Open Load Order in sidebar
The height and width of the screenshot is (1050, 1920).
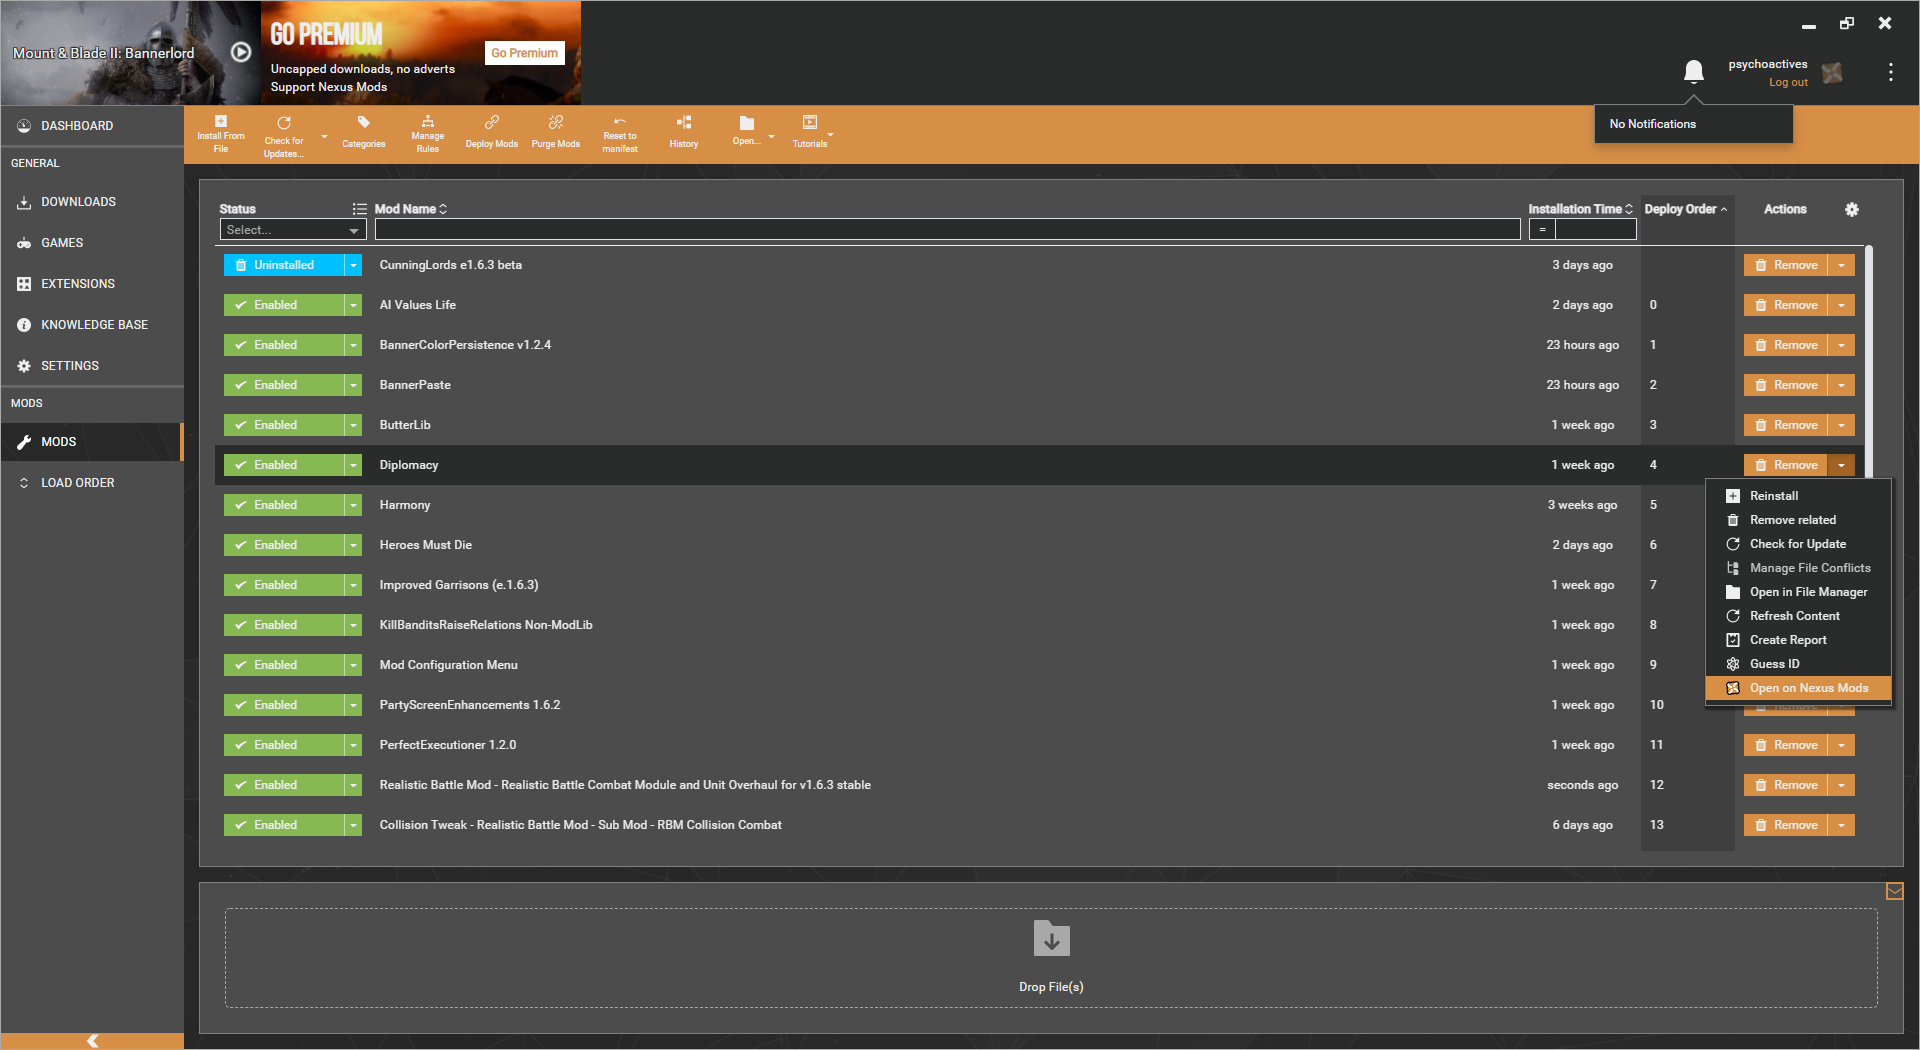[x=92, y=483]
